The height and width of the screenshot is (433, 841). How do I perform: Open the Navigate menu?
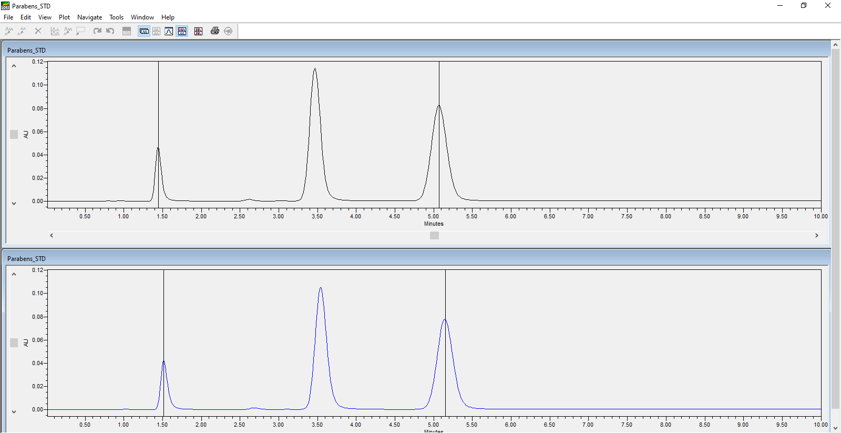(90, 17)
